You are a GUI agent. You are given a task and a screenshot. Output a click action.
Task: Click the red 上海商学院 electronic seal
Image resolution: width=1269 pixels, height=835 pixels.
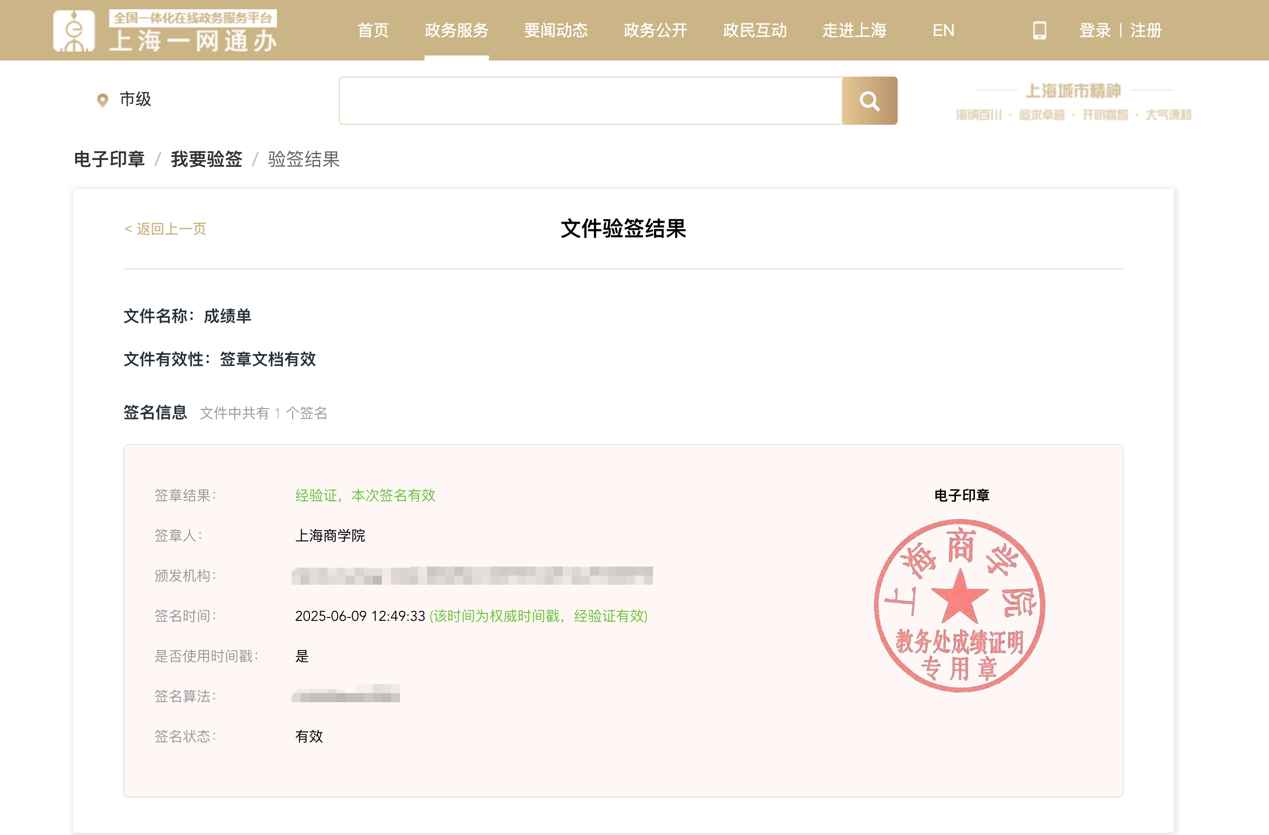pos(959,605)
